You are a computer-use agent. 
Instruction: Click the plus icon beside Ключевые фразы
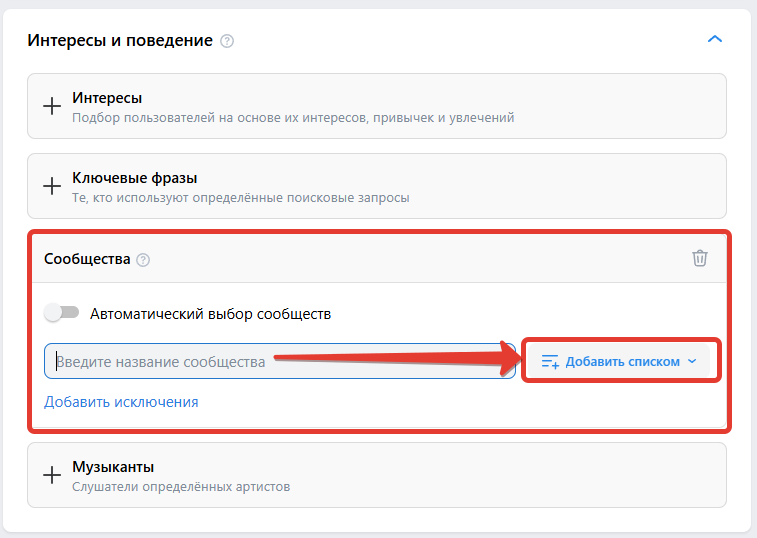(52, 186)
